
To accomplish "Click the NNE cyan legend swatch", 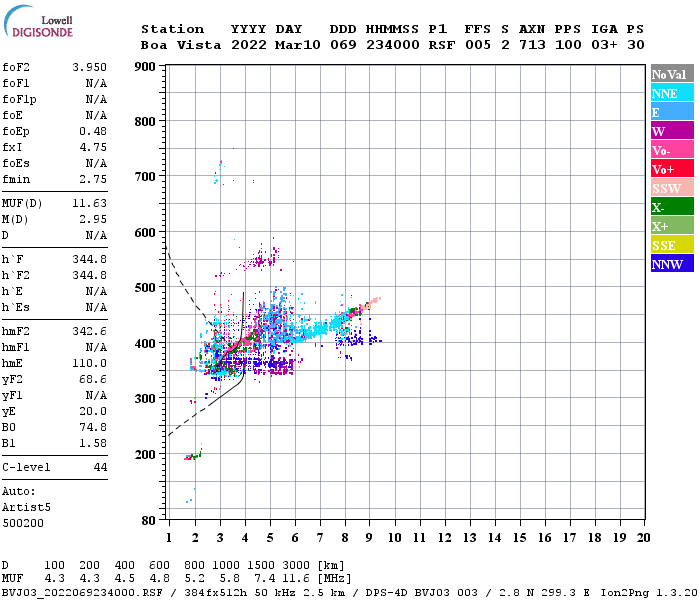I will pos(672,93).
